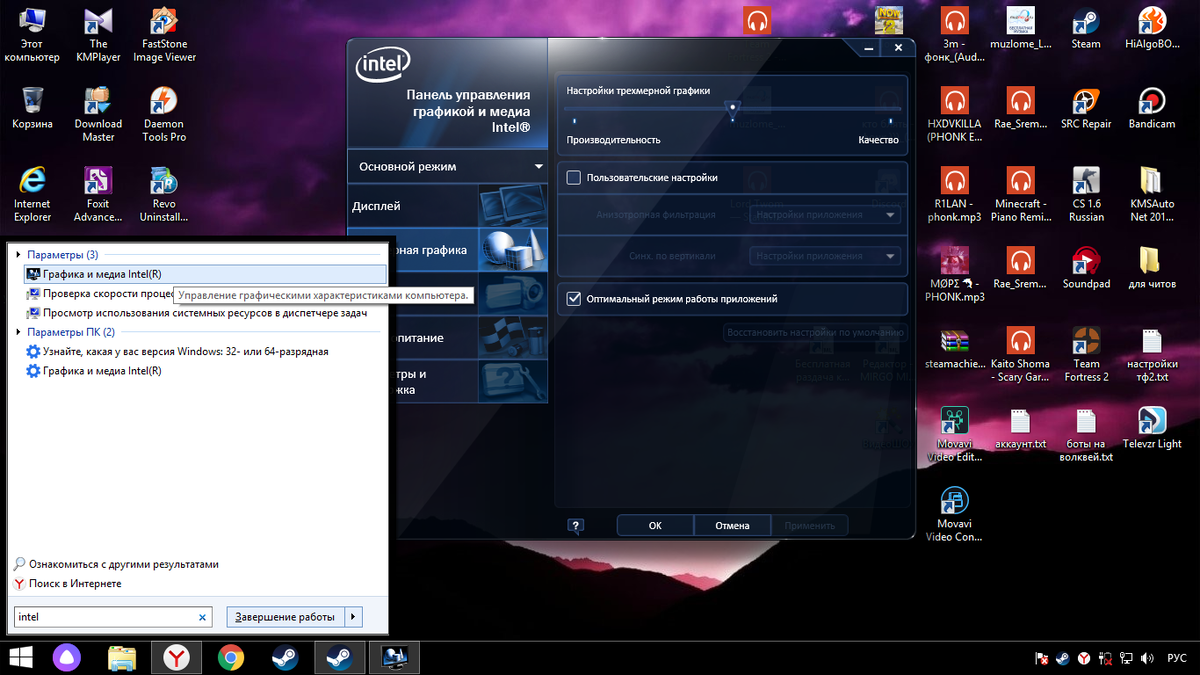Enable Пользовательские настройки checkbox
The image size is (1200, 675).
coord(573,178)
